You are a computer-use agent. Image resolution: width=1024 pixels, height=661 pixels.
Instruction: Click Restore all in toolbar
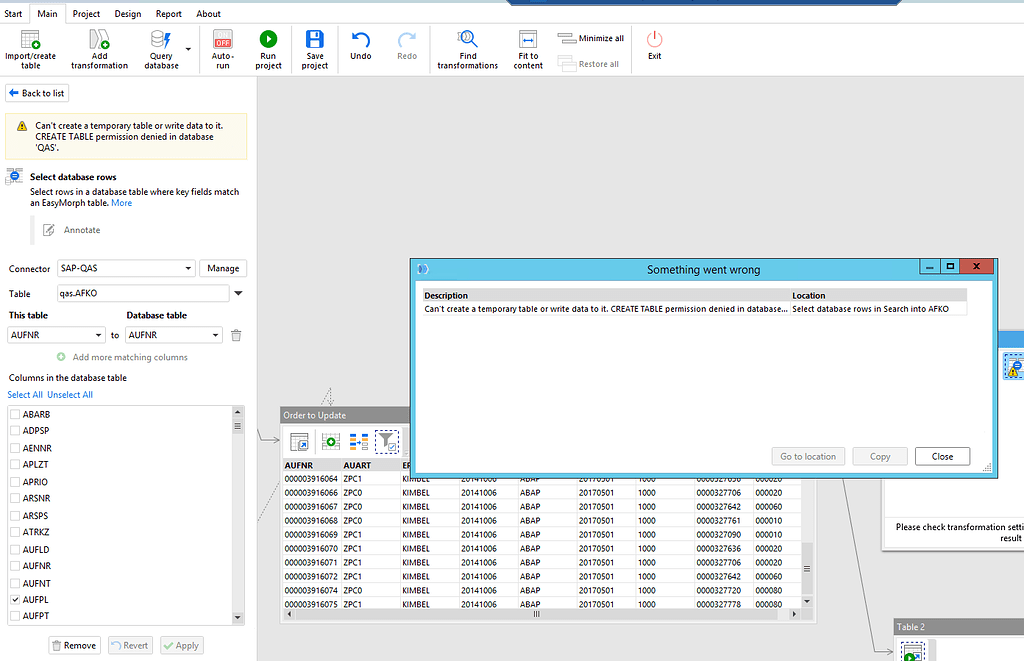point(588,64)
